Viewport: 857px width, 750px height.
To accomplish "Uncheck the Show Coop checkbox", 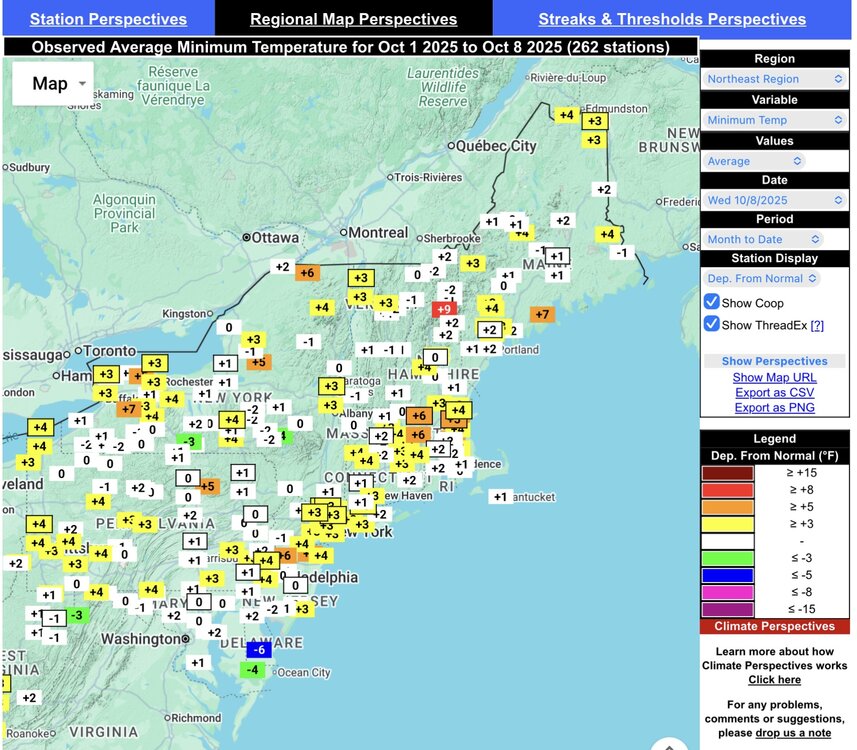I will click(712, 302).
